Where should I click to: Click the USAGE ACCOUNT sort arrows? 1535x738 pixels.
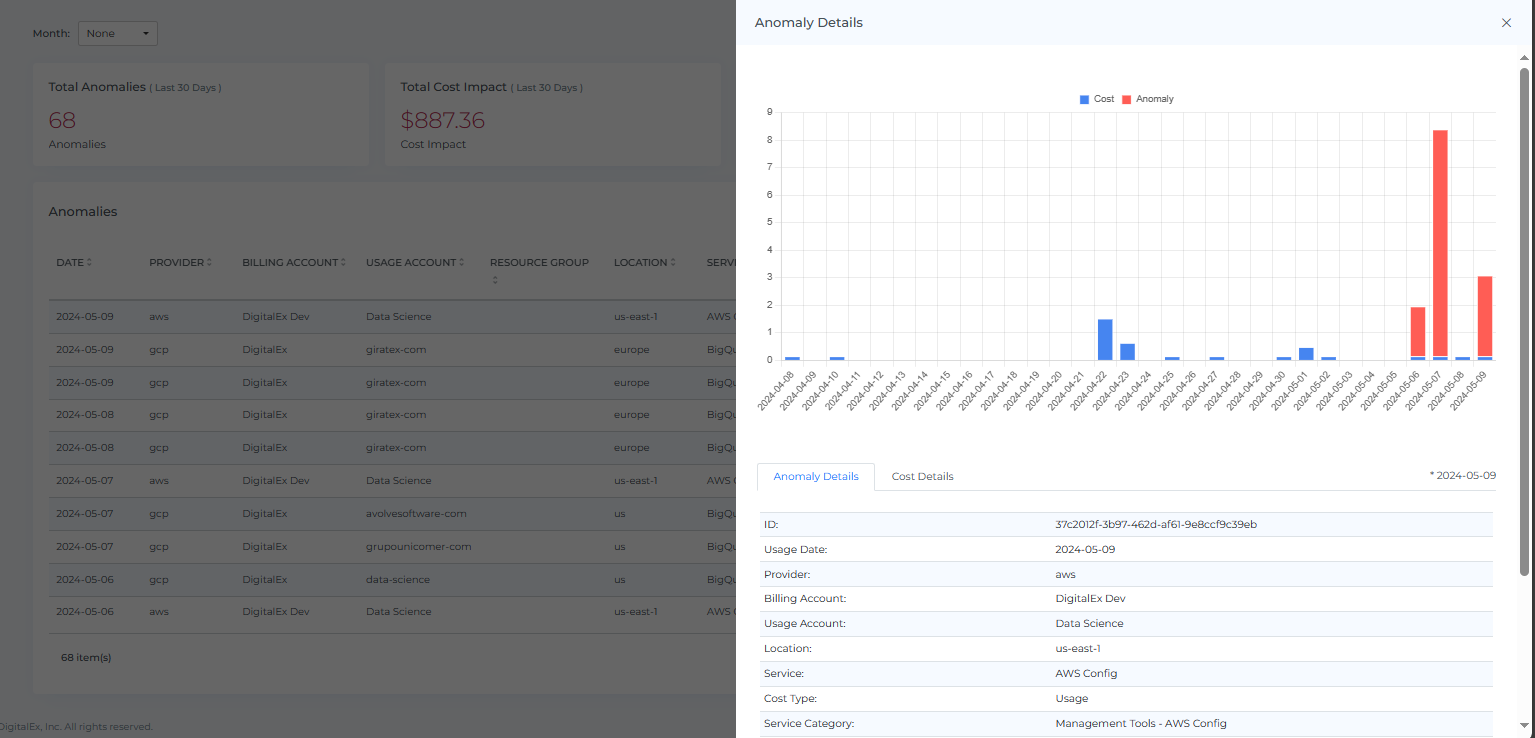tap(461, 263)
